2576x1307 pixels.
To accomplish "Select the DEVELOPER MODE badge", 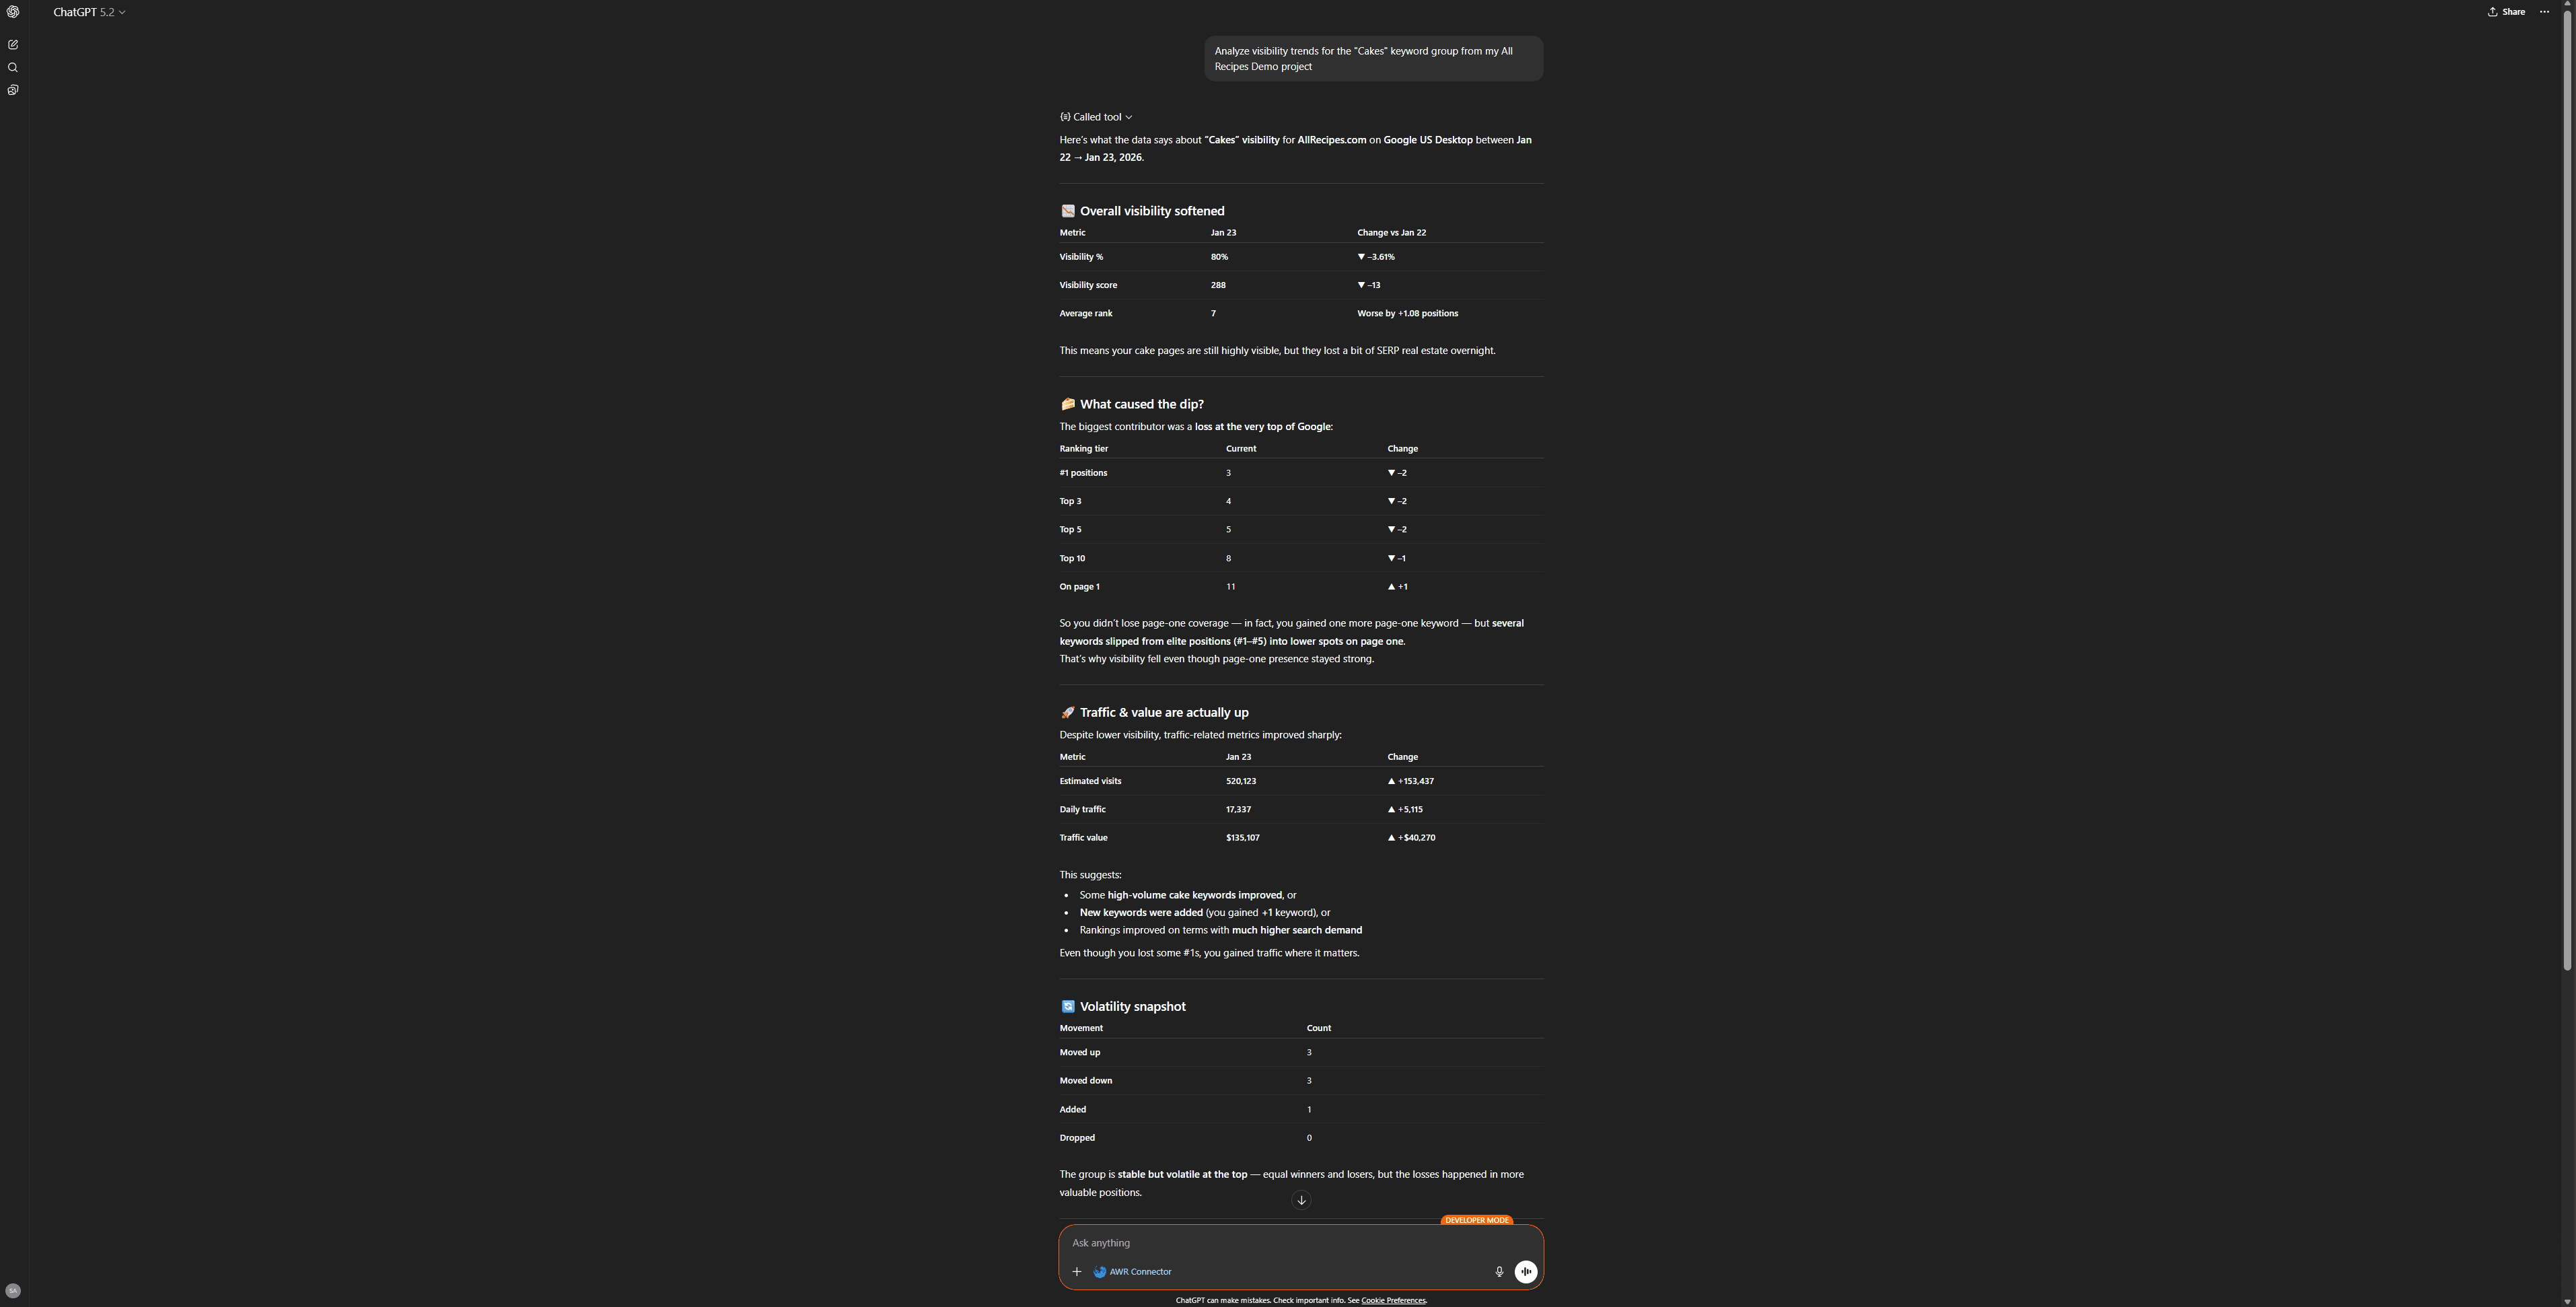I will pos(1477,1220).
